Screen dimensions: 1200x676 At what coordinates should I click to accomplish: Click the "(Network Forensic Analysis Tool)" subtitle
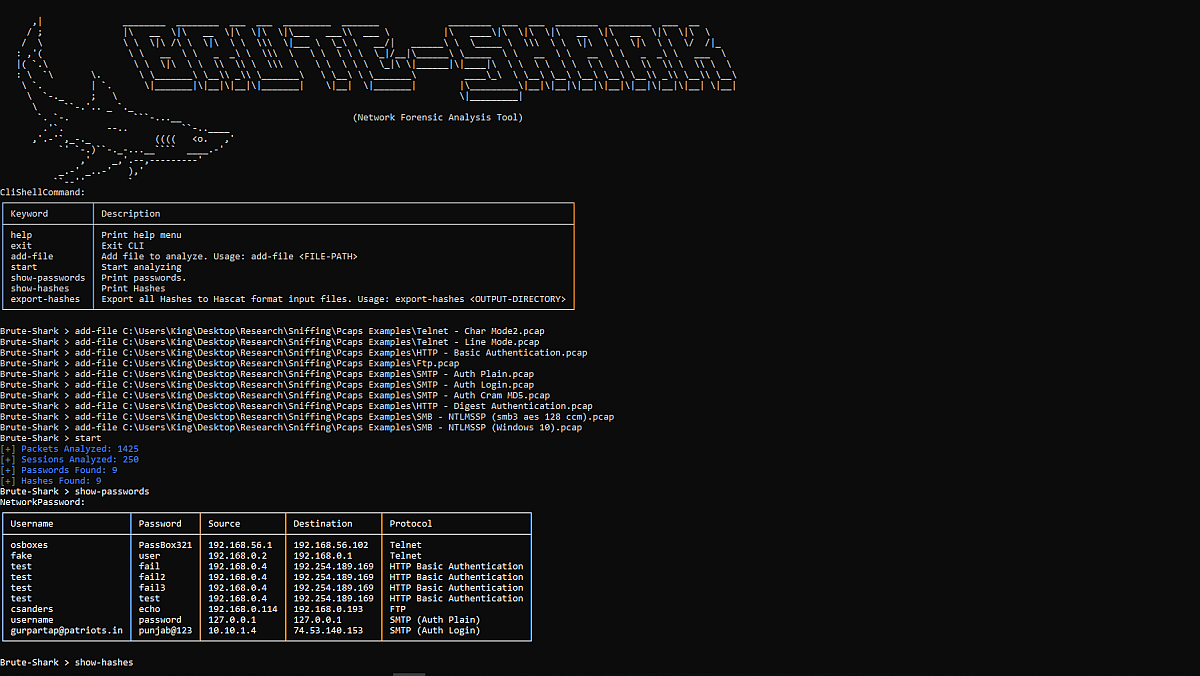pyautogui.click(x=437, y=117)
